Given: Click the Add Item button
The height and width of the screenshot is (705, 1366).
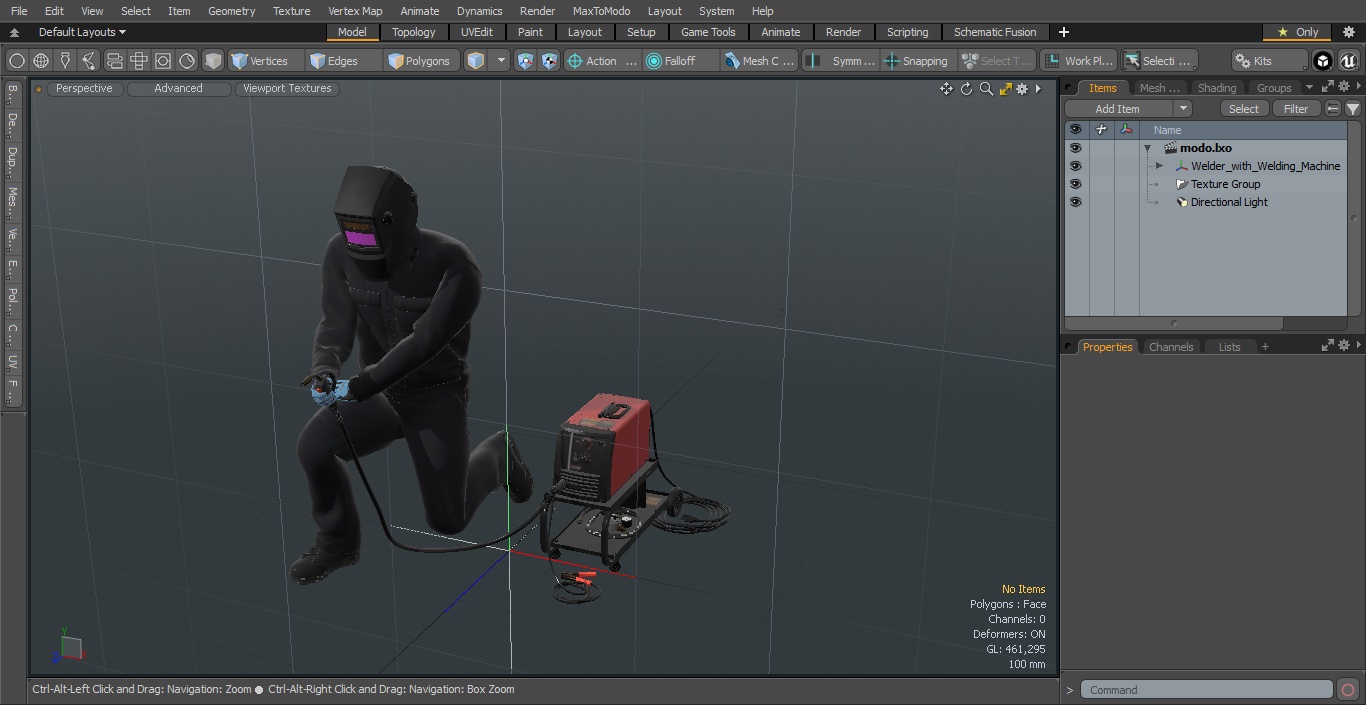Looking at the screenshot, I should tap(1117, 109).
